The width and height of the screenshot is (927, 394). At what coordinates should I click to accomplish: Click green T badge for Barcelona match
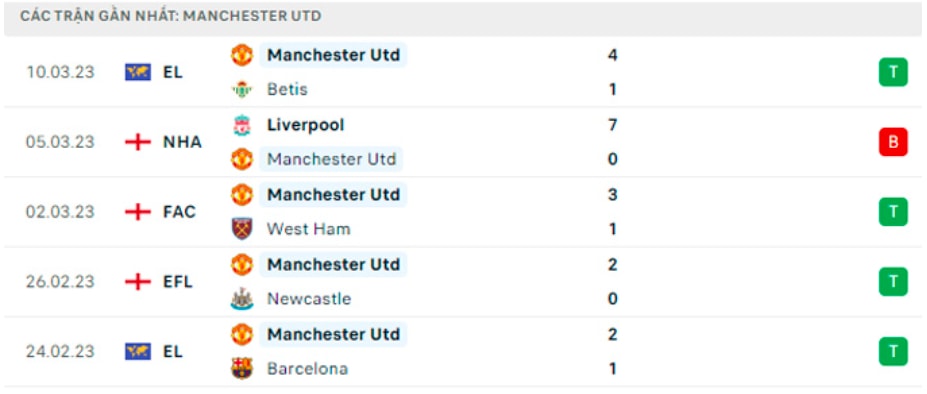coord(893,351)
